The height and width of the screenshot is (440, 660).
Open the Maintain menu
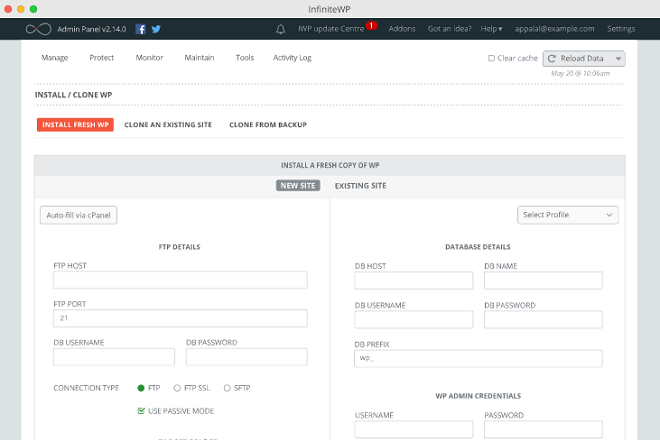point(200,58)
